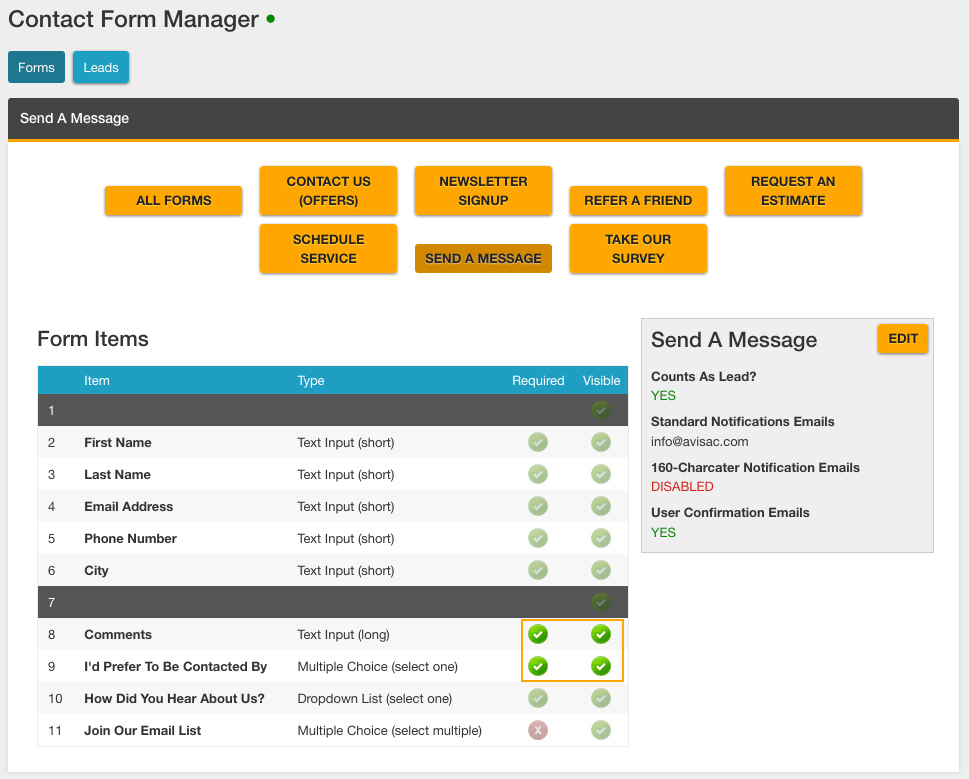Open the Forms tab
The height and width of the screenshot is (779, 969).
point(36,67)
